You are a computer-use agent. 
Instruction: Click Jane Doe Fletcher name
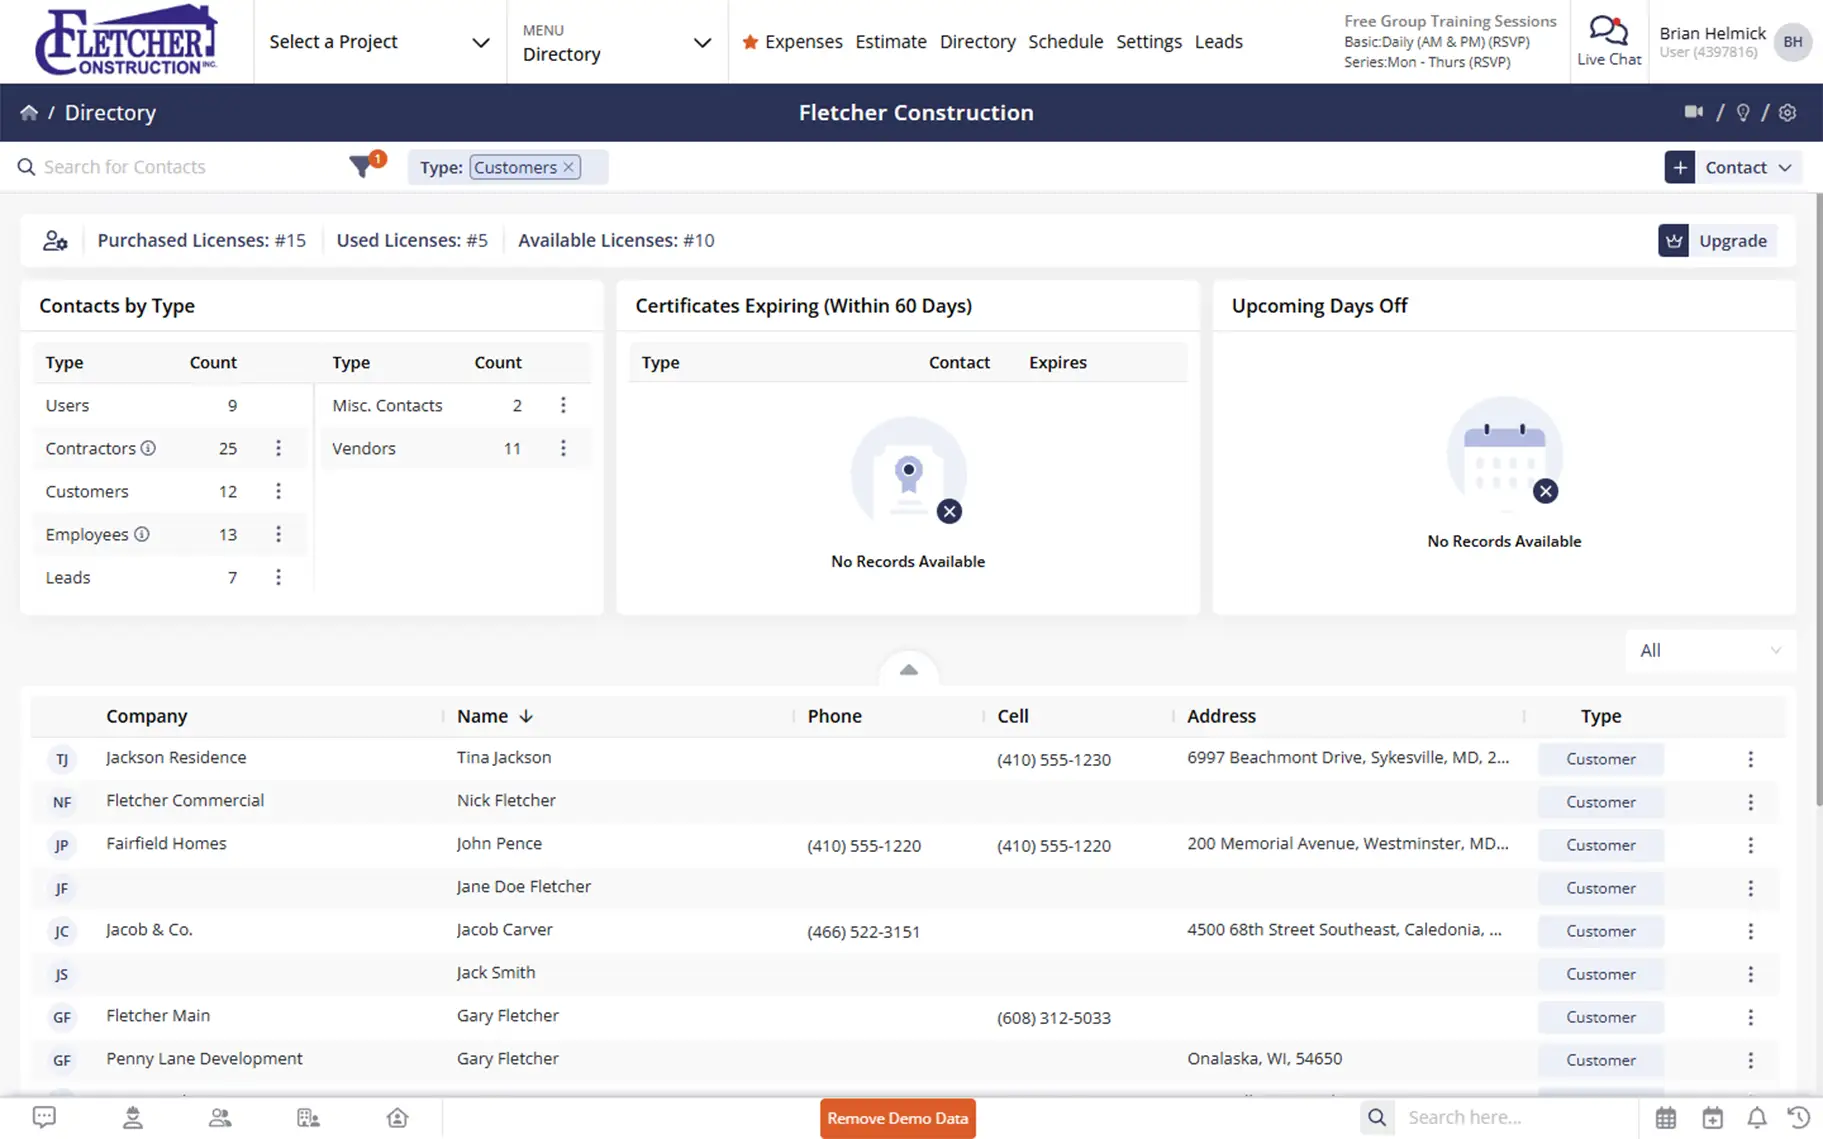tap(524, 886)
